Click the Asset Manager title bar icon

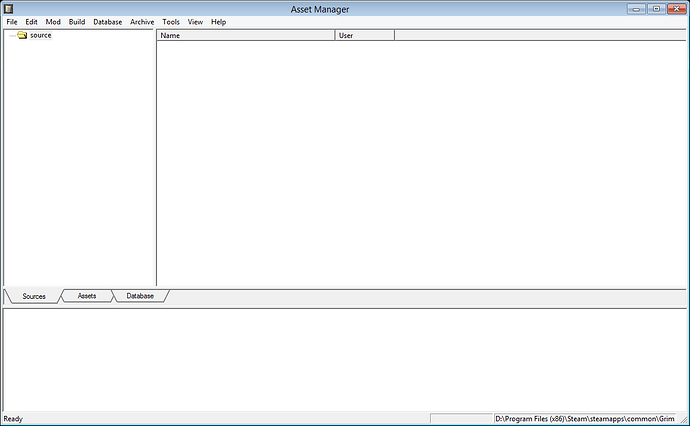(x=9, y=8)
